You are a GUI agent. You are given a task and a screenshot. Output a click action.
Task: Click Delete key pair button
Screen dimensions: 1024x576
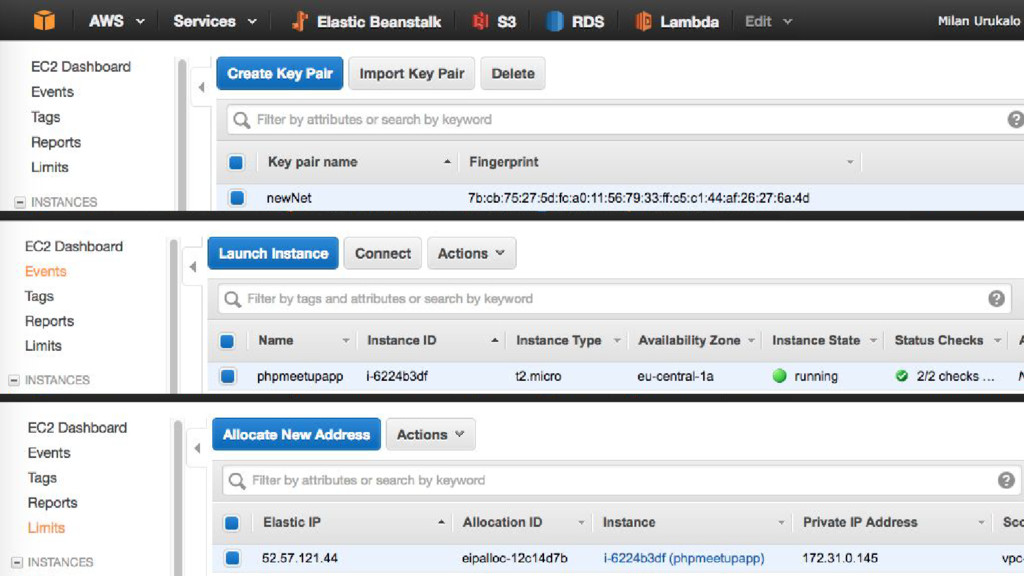pos(513,73)
